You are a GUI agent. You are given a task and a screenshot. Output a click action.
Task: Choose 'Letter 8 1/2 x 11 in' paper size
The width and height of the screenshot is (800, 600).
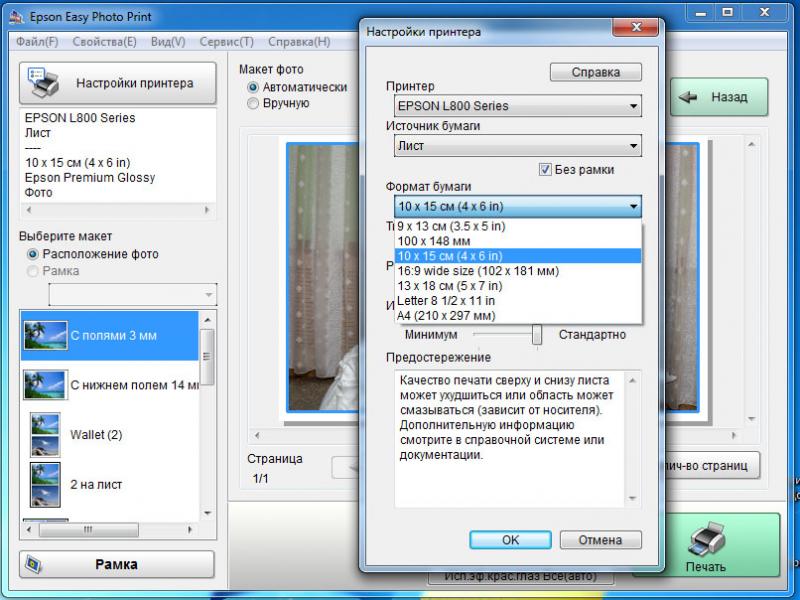pyautogui.click(x=518, y=301)
